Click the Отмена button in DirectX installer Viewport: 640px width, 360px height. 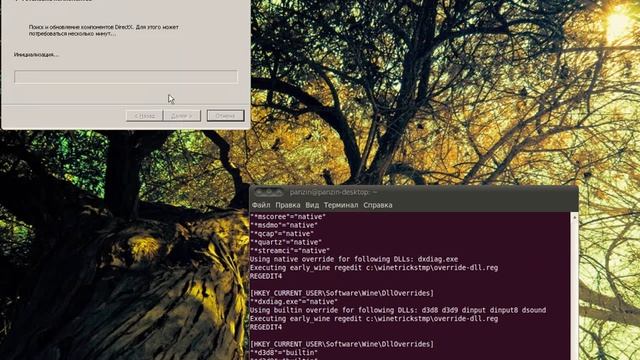(225, 116)
